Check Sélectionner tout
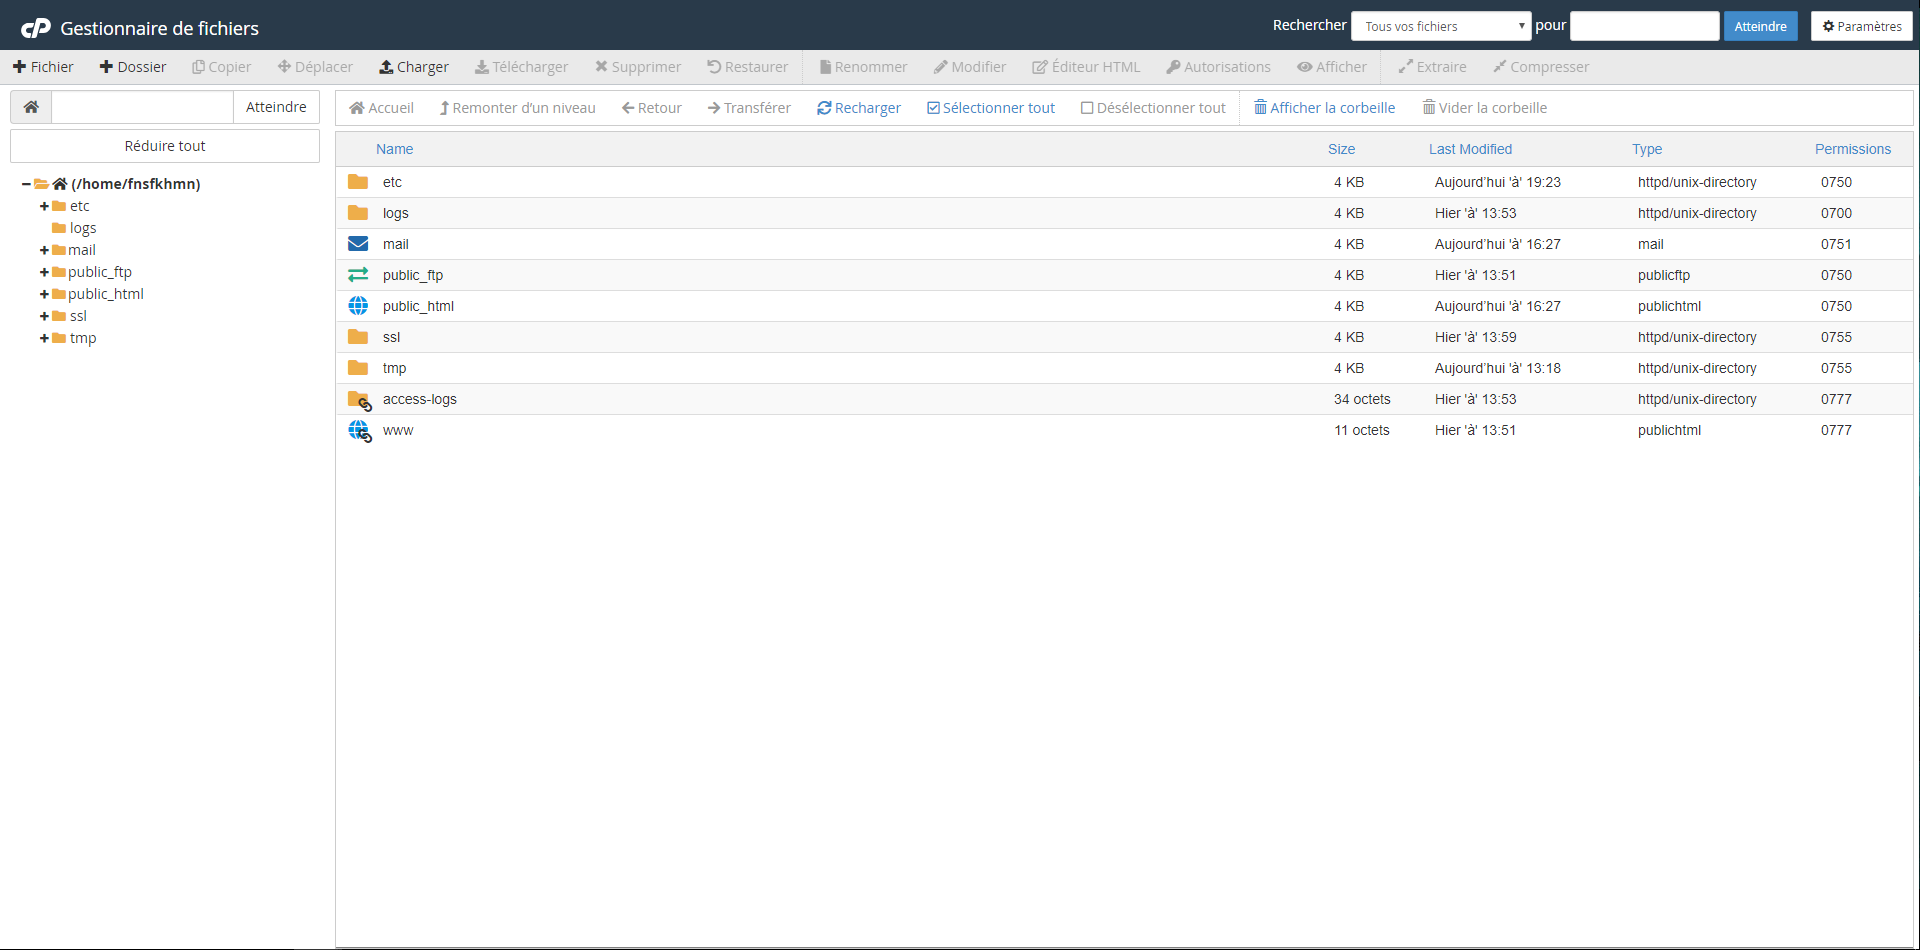 click(x=991, y=108)
